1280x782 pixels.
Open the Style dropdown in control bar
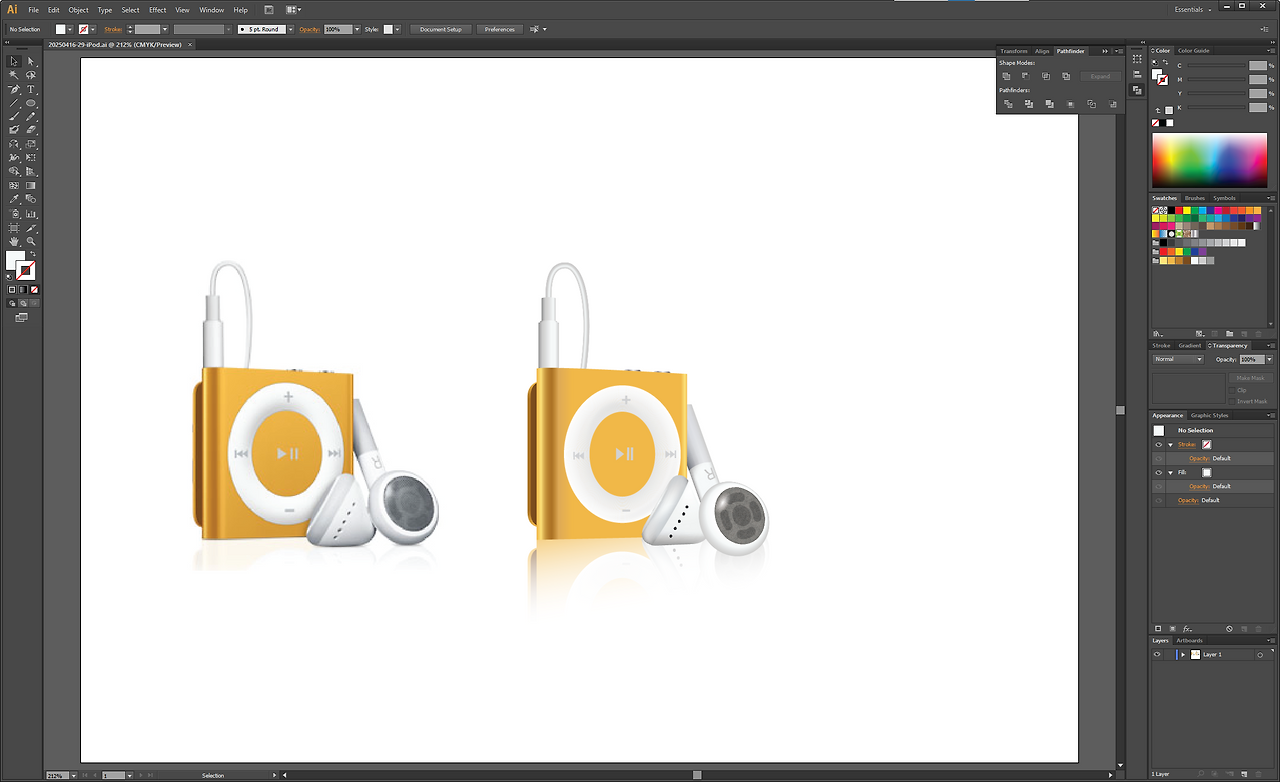pyautogui.click(x=397, y=29)
